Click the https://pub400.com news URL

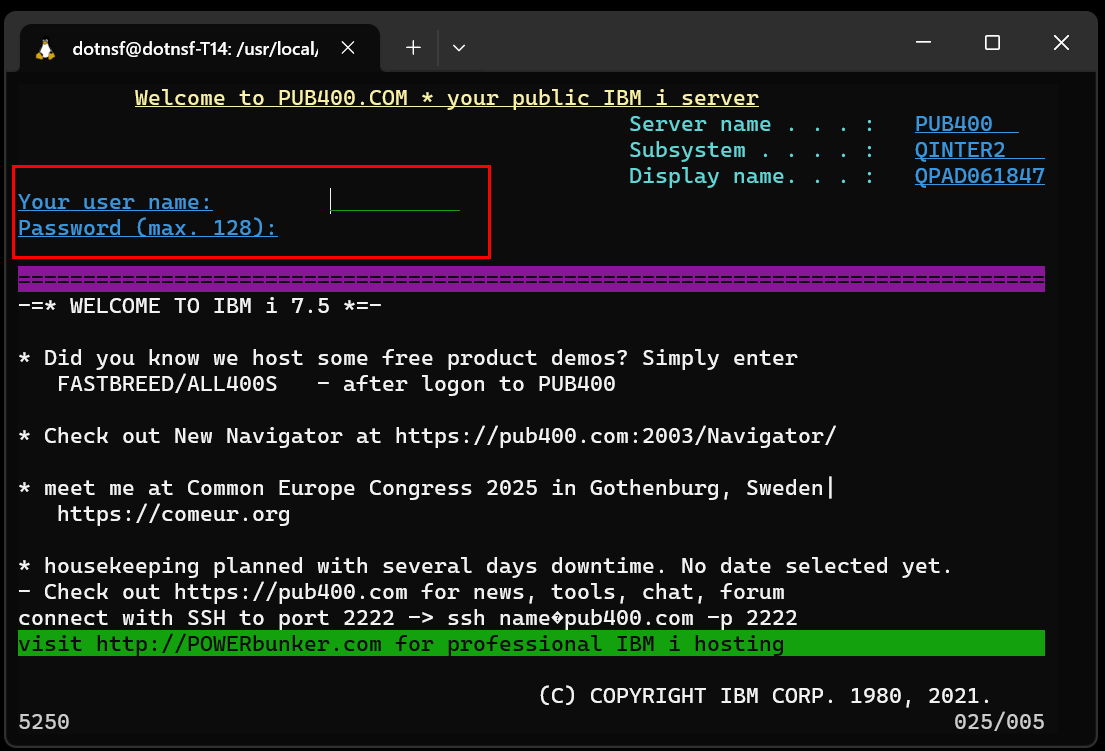point(290,592)
